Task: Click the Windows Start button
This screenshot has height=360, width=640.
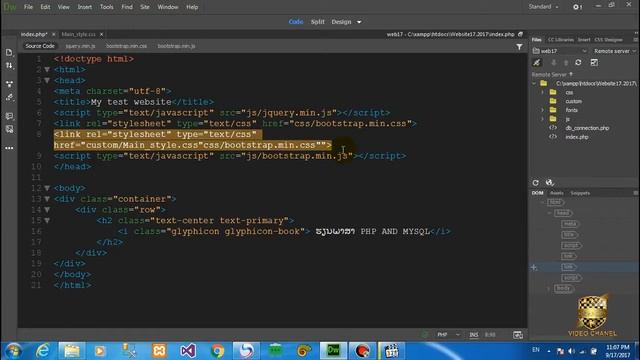Action: (x=13, y=351)
